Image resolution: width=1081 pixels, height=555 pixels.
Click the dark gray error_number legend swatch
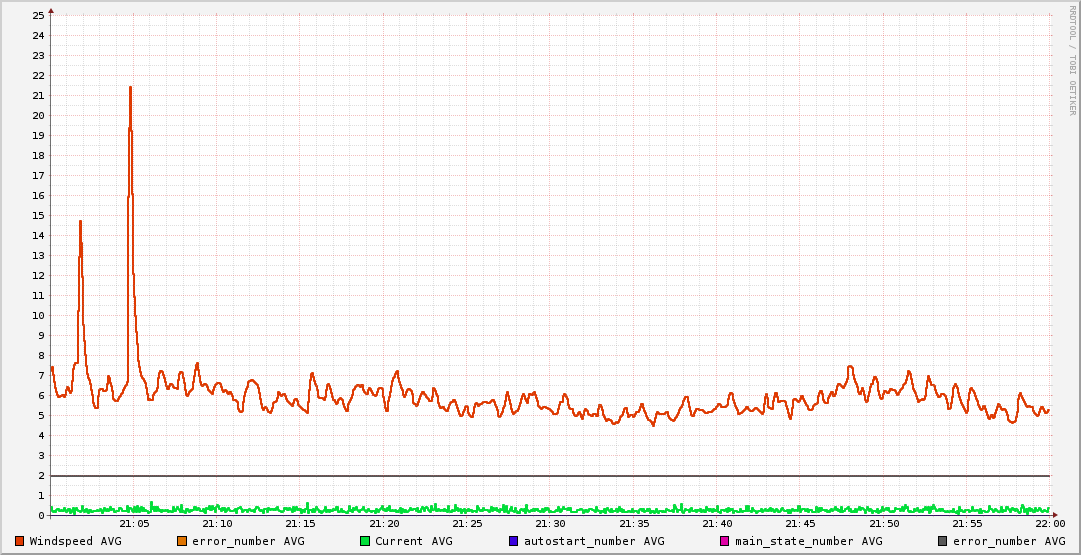click(943, 541)
